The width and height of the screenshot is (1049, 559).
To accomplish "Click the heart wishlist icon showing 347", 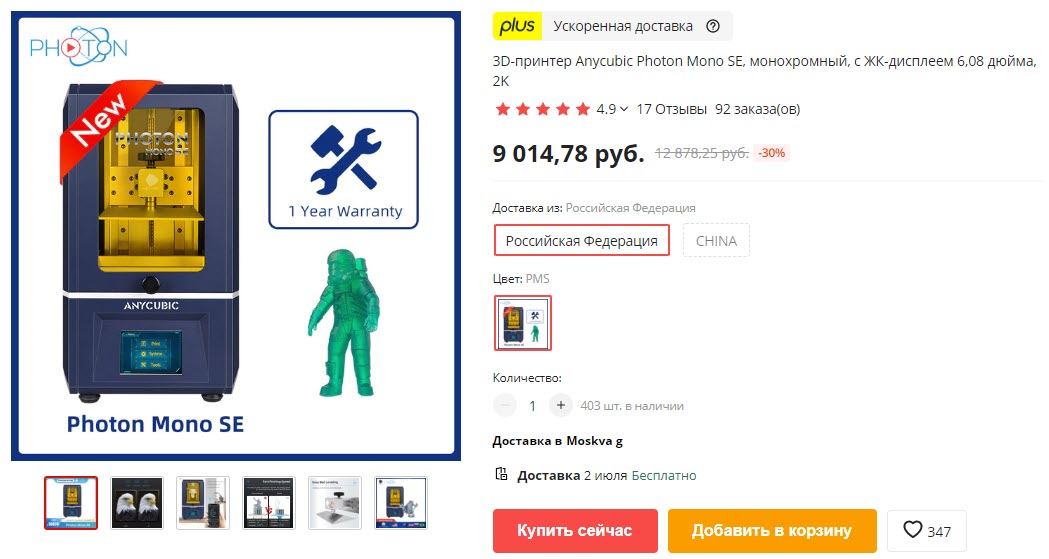I will point(913,530).
